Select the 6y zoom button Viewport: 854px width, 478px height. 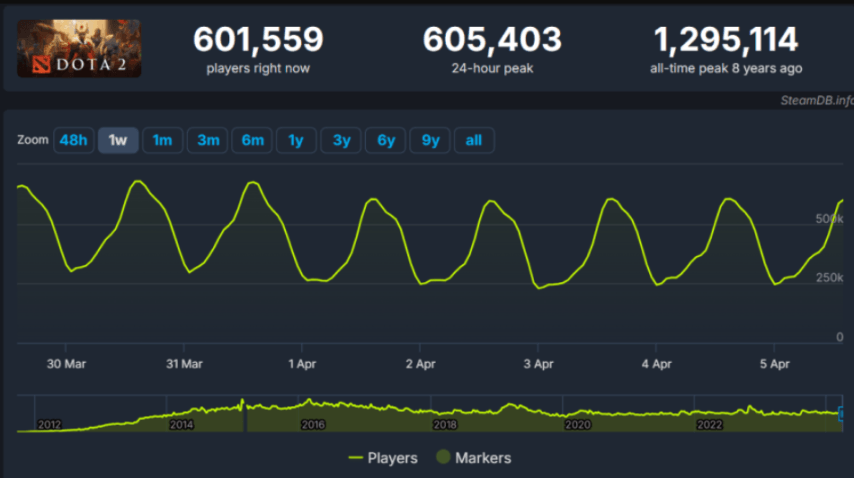[x=386, y=140]
